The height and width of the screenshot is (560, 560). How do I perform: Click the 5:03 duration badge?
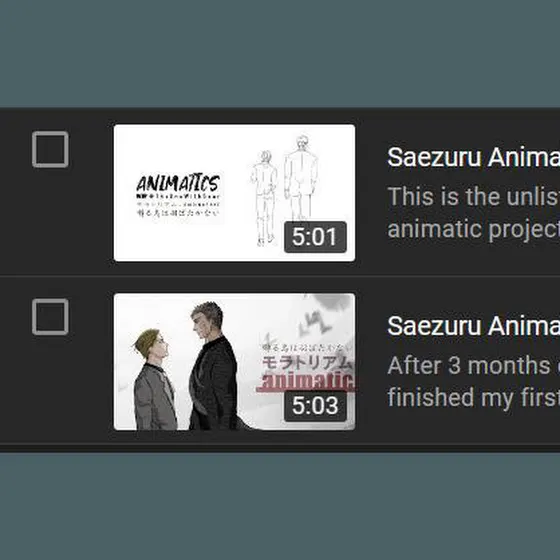(315, 406)
